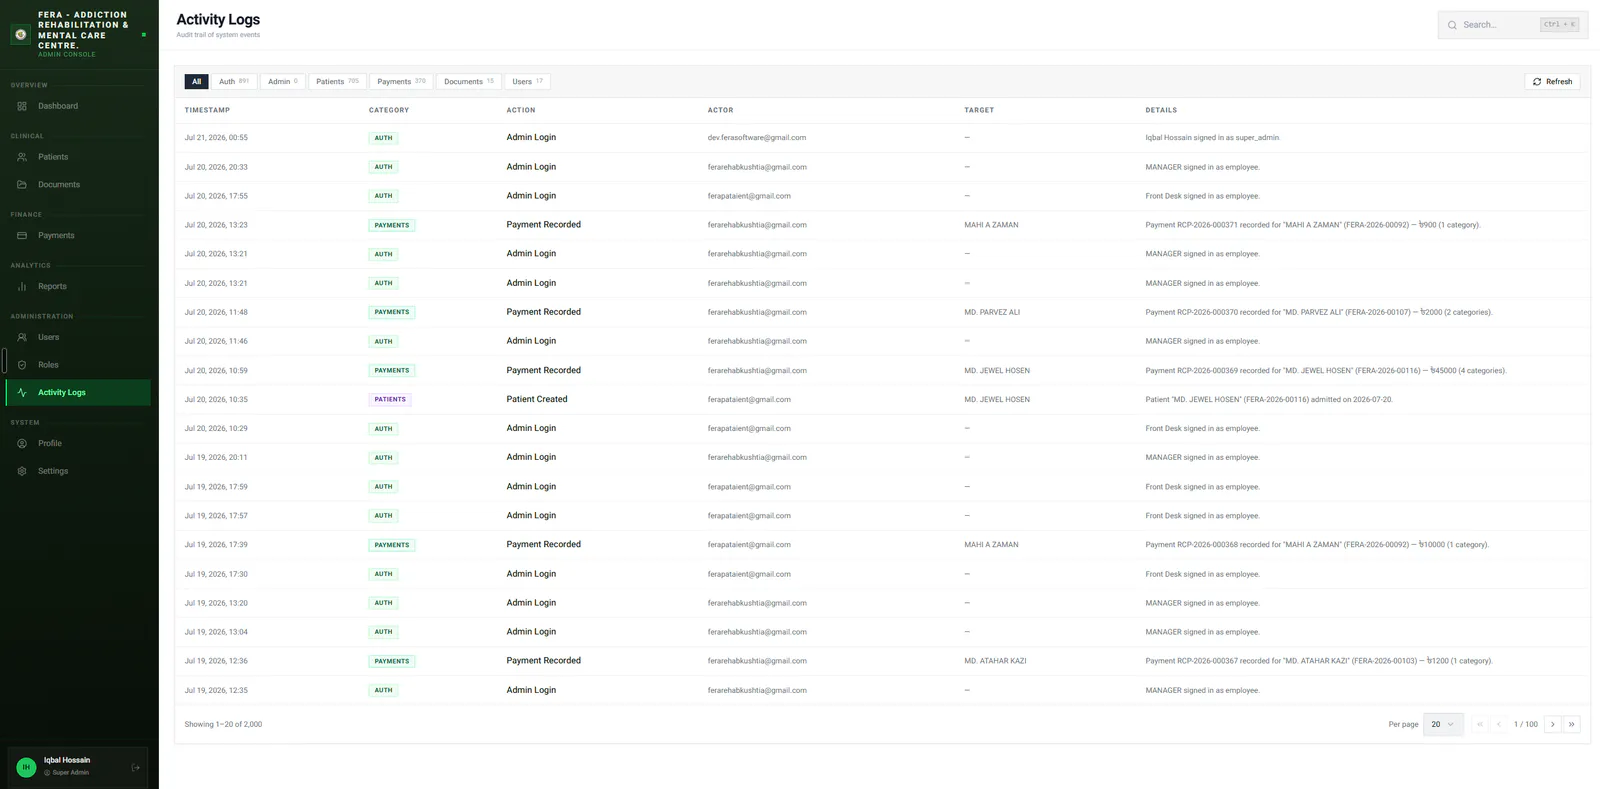The image size is (1600, 789).
Task: Filter logs by the Payments tab
Action: 401,82
